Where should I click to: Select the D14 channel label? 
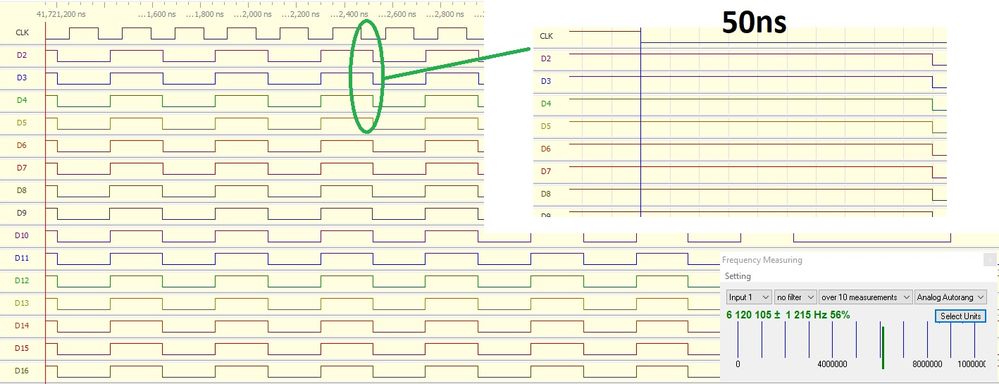[22, 325]
